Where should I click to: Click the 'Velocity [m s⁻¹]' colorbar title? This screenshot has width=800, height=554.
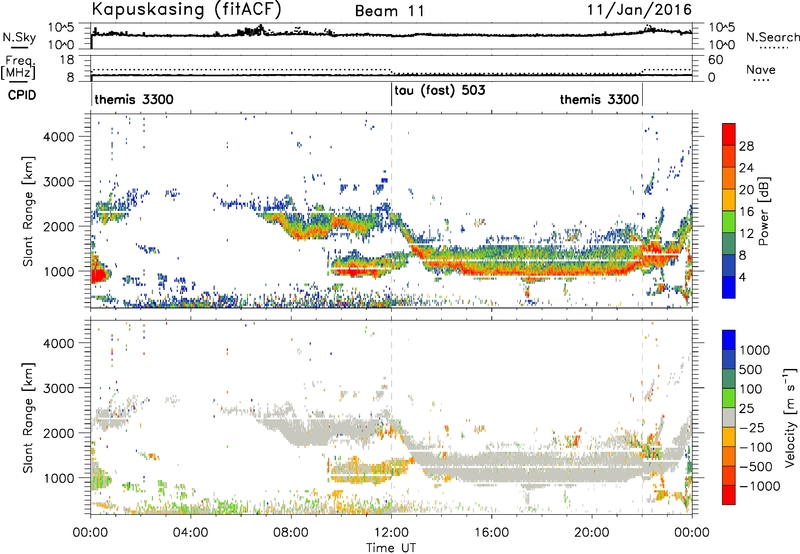coord(790,417)
